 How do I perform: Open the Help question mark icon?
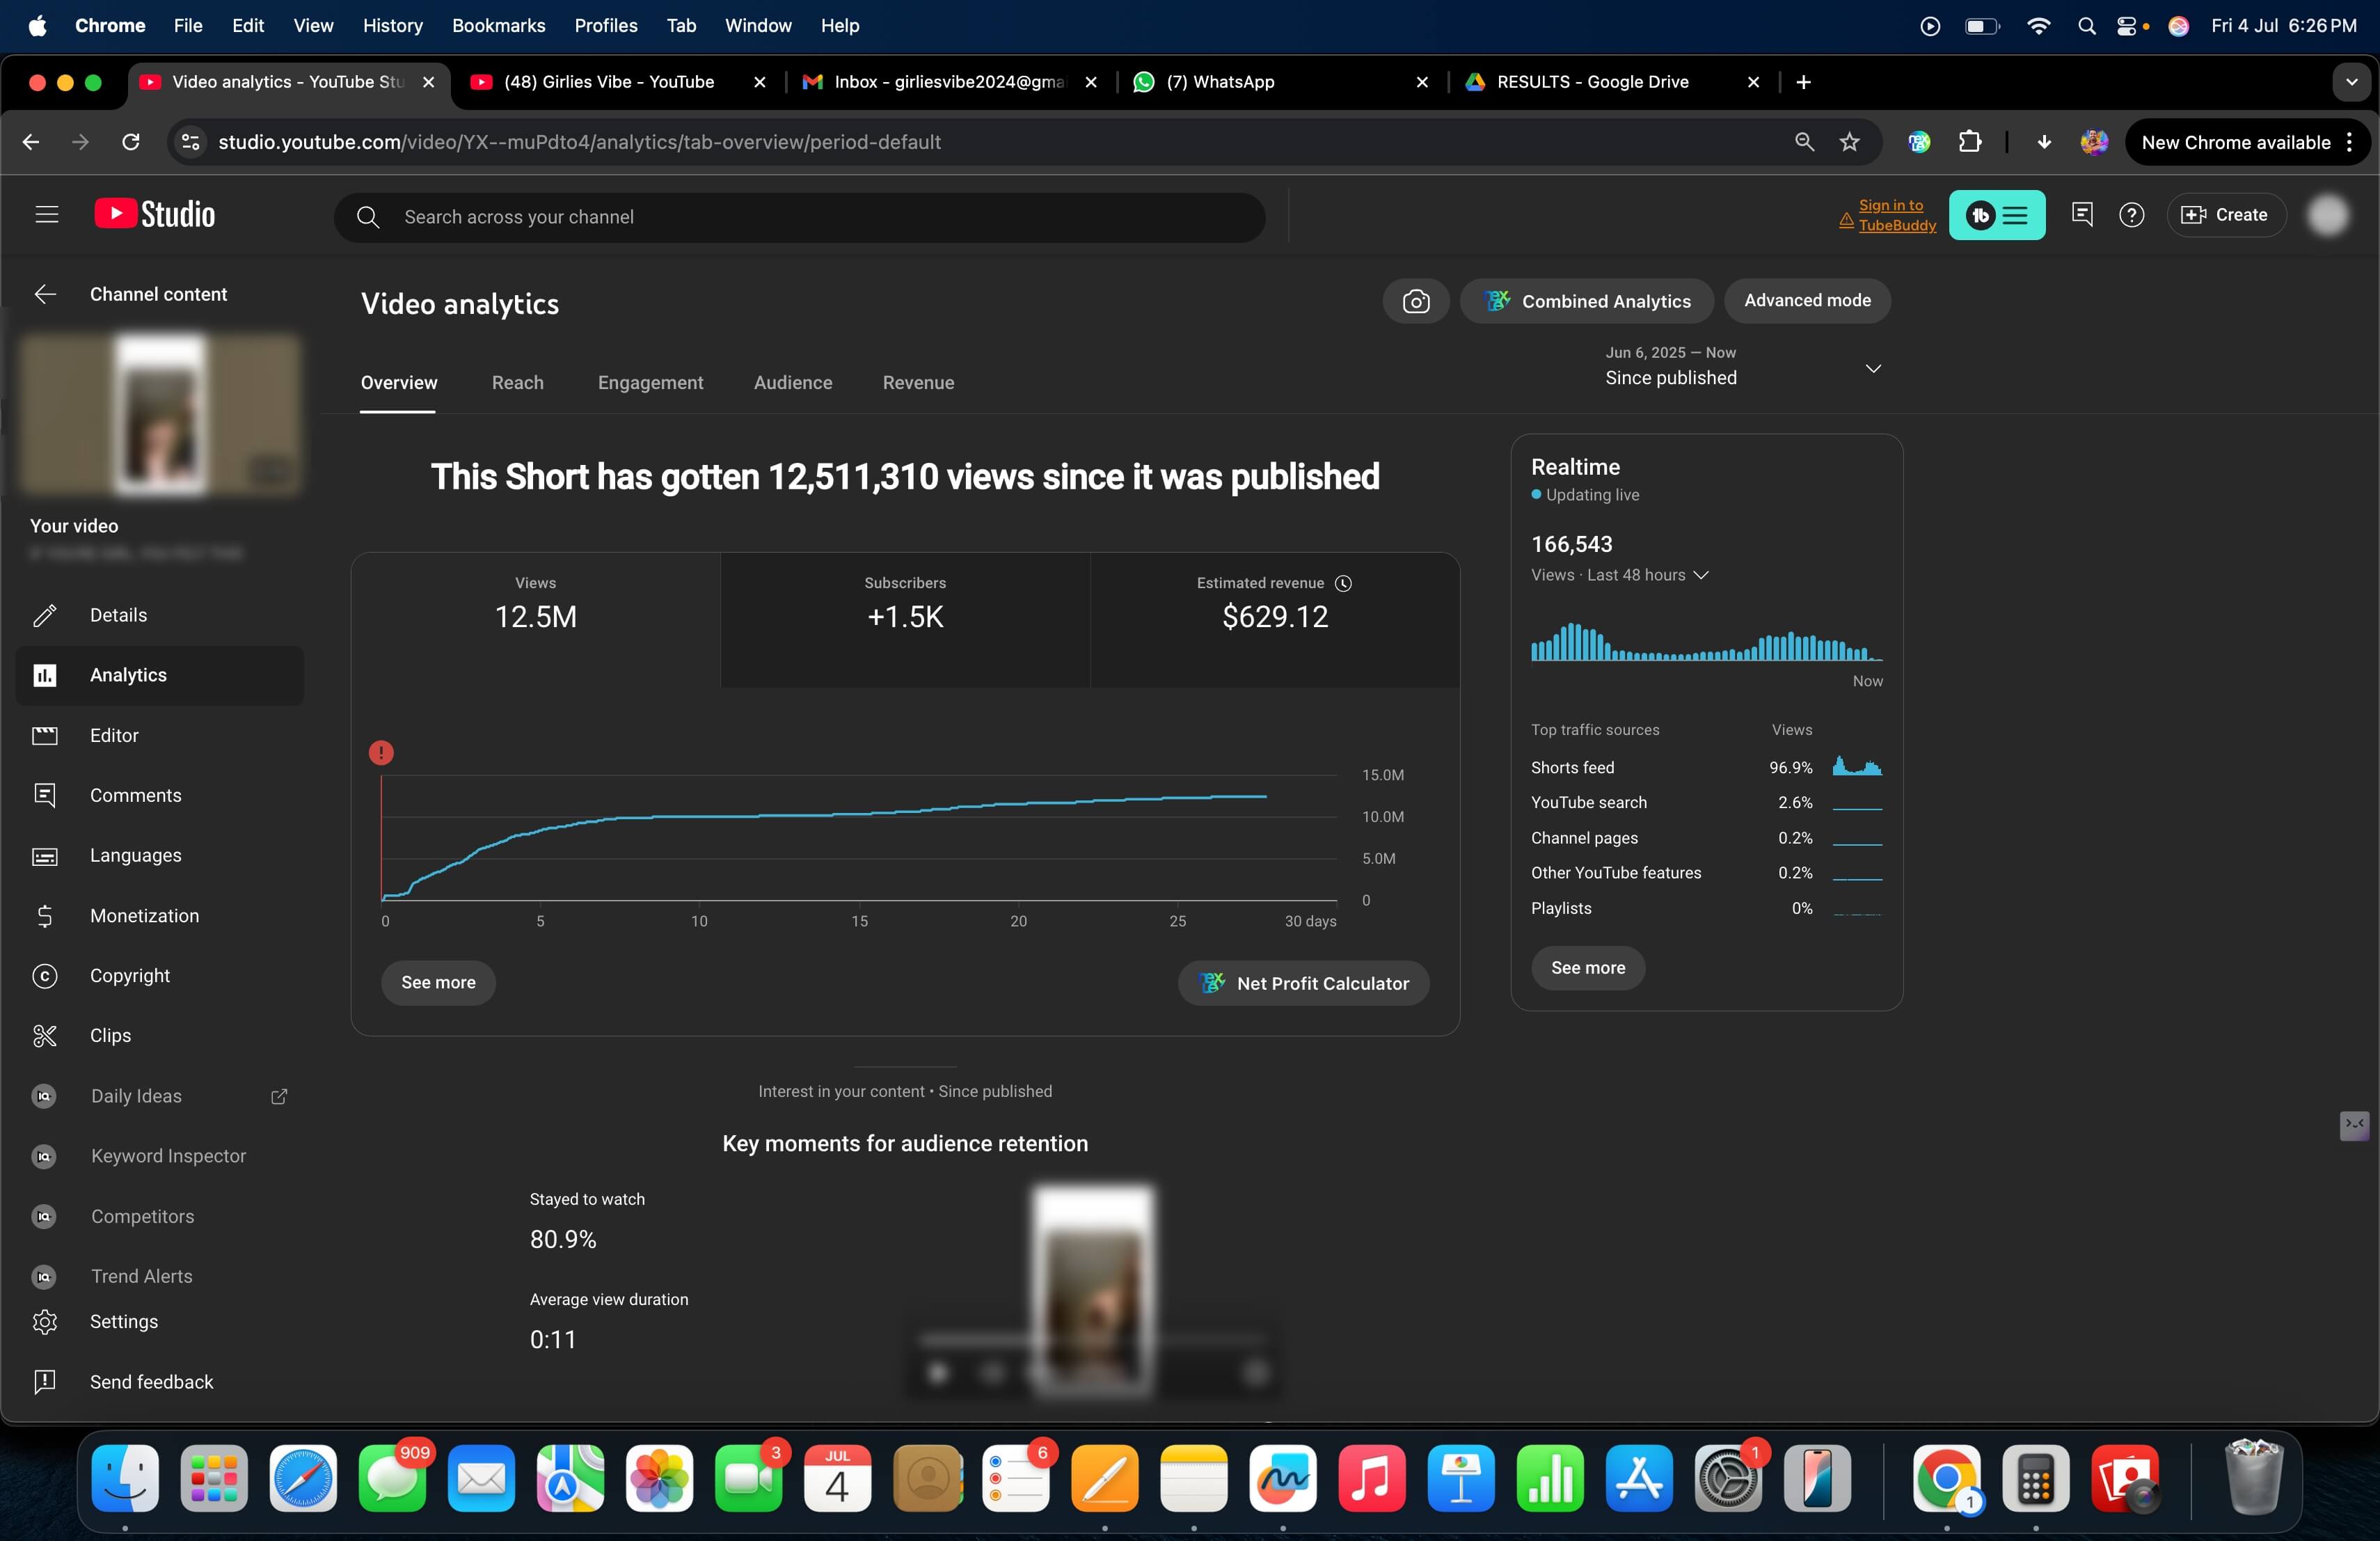click(x=2131, y=215)
